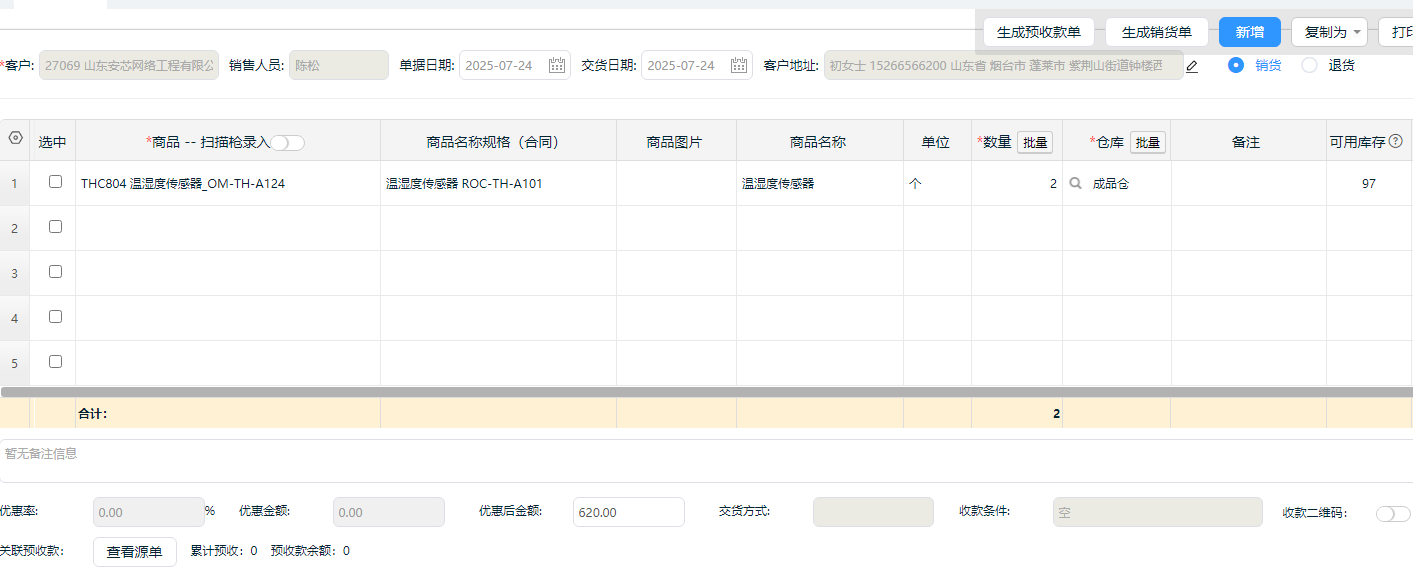Select the 退货 radio button
The image size is (1413, 572).
1309,65
